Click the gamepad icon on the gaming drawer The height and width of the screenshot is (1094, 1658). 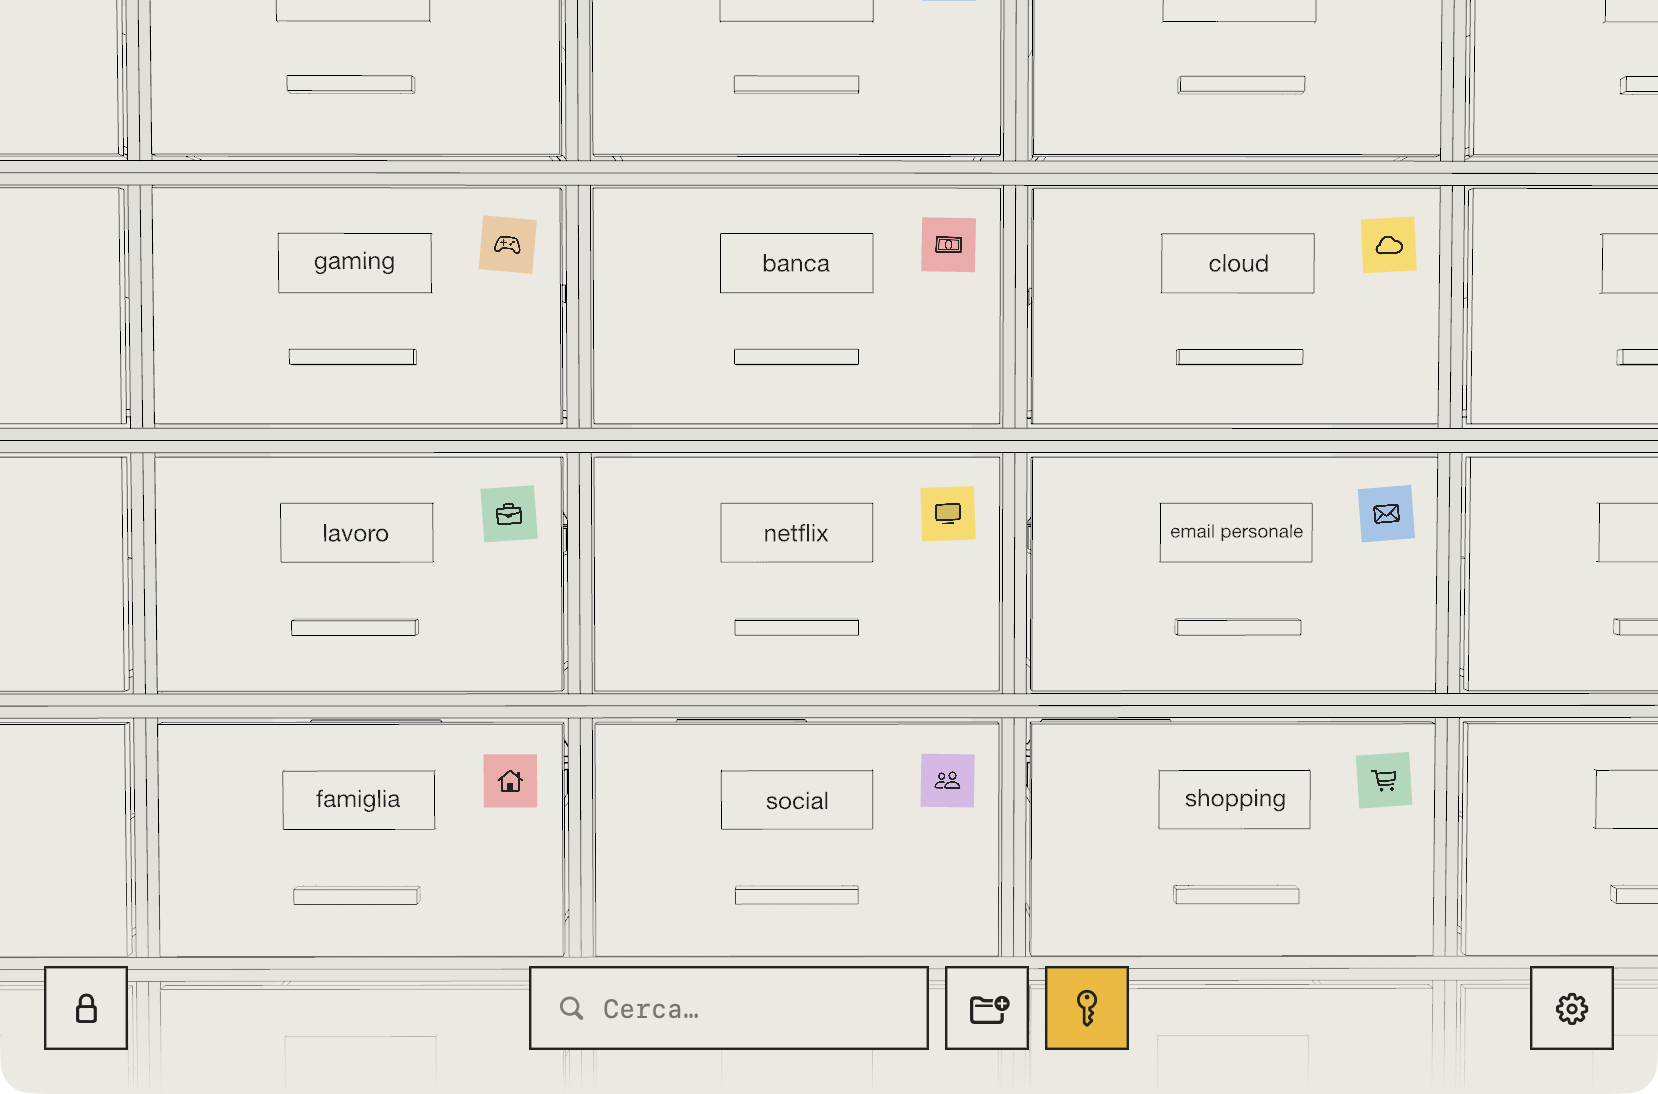[x=508, y=245]
